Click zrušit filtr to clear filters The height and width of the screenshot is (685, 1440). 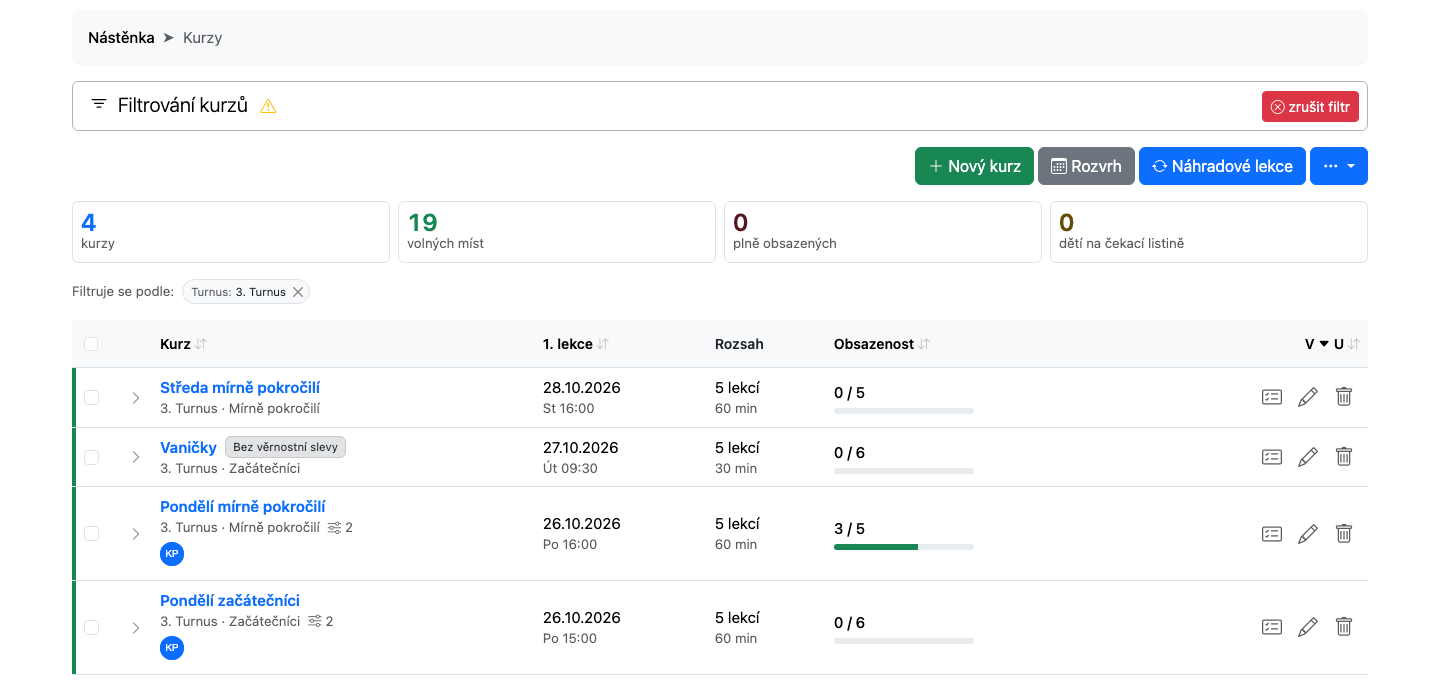[1310, 107]
